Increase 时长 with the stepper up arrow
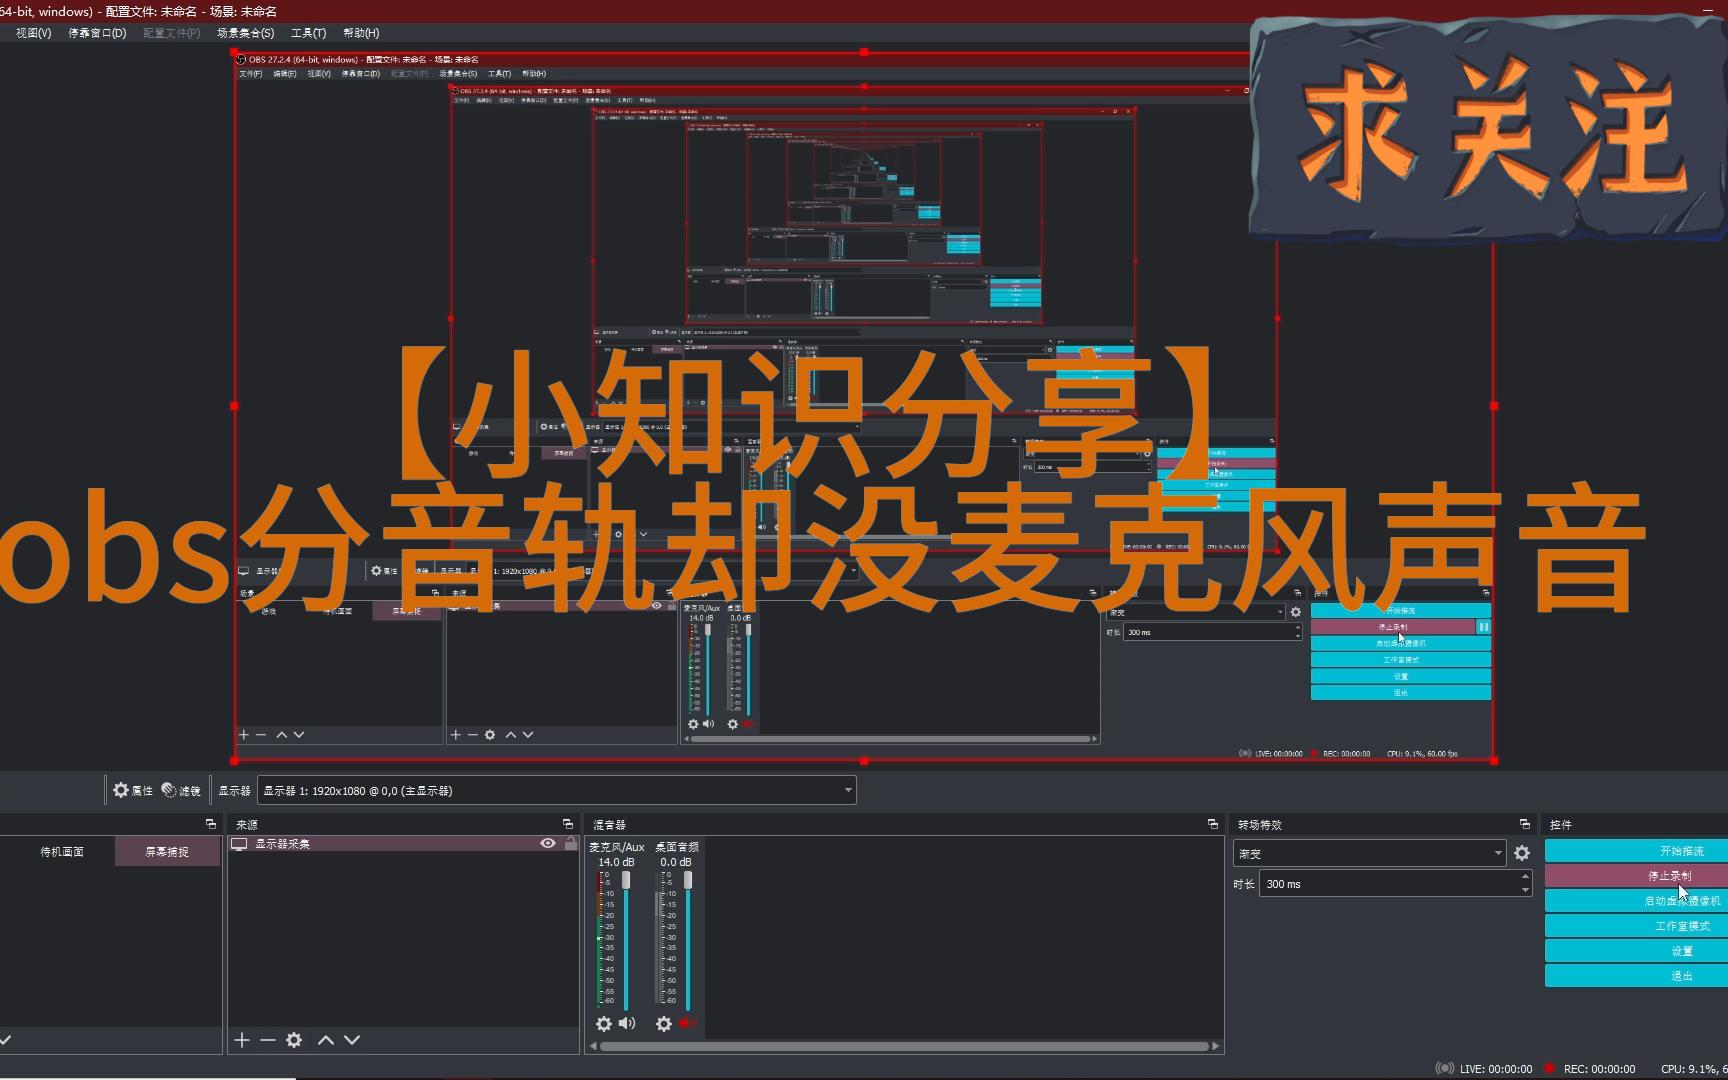 click(x=1524, y=878)
